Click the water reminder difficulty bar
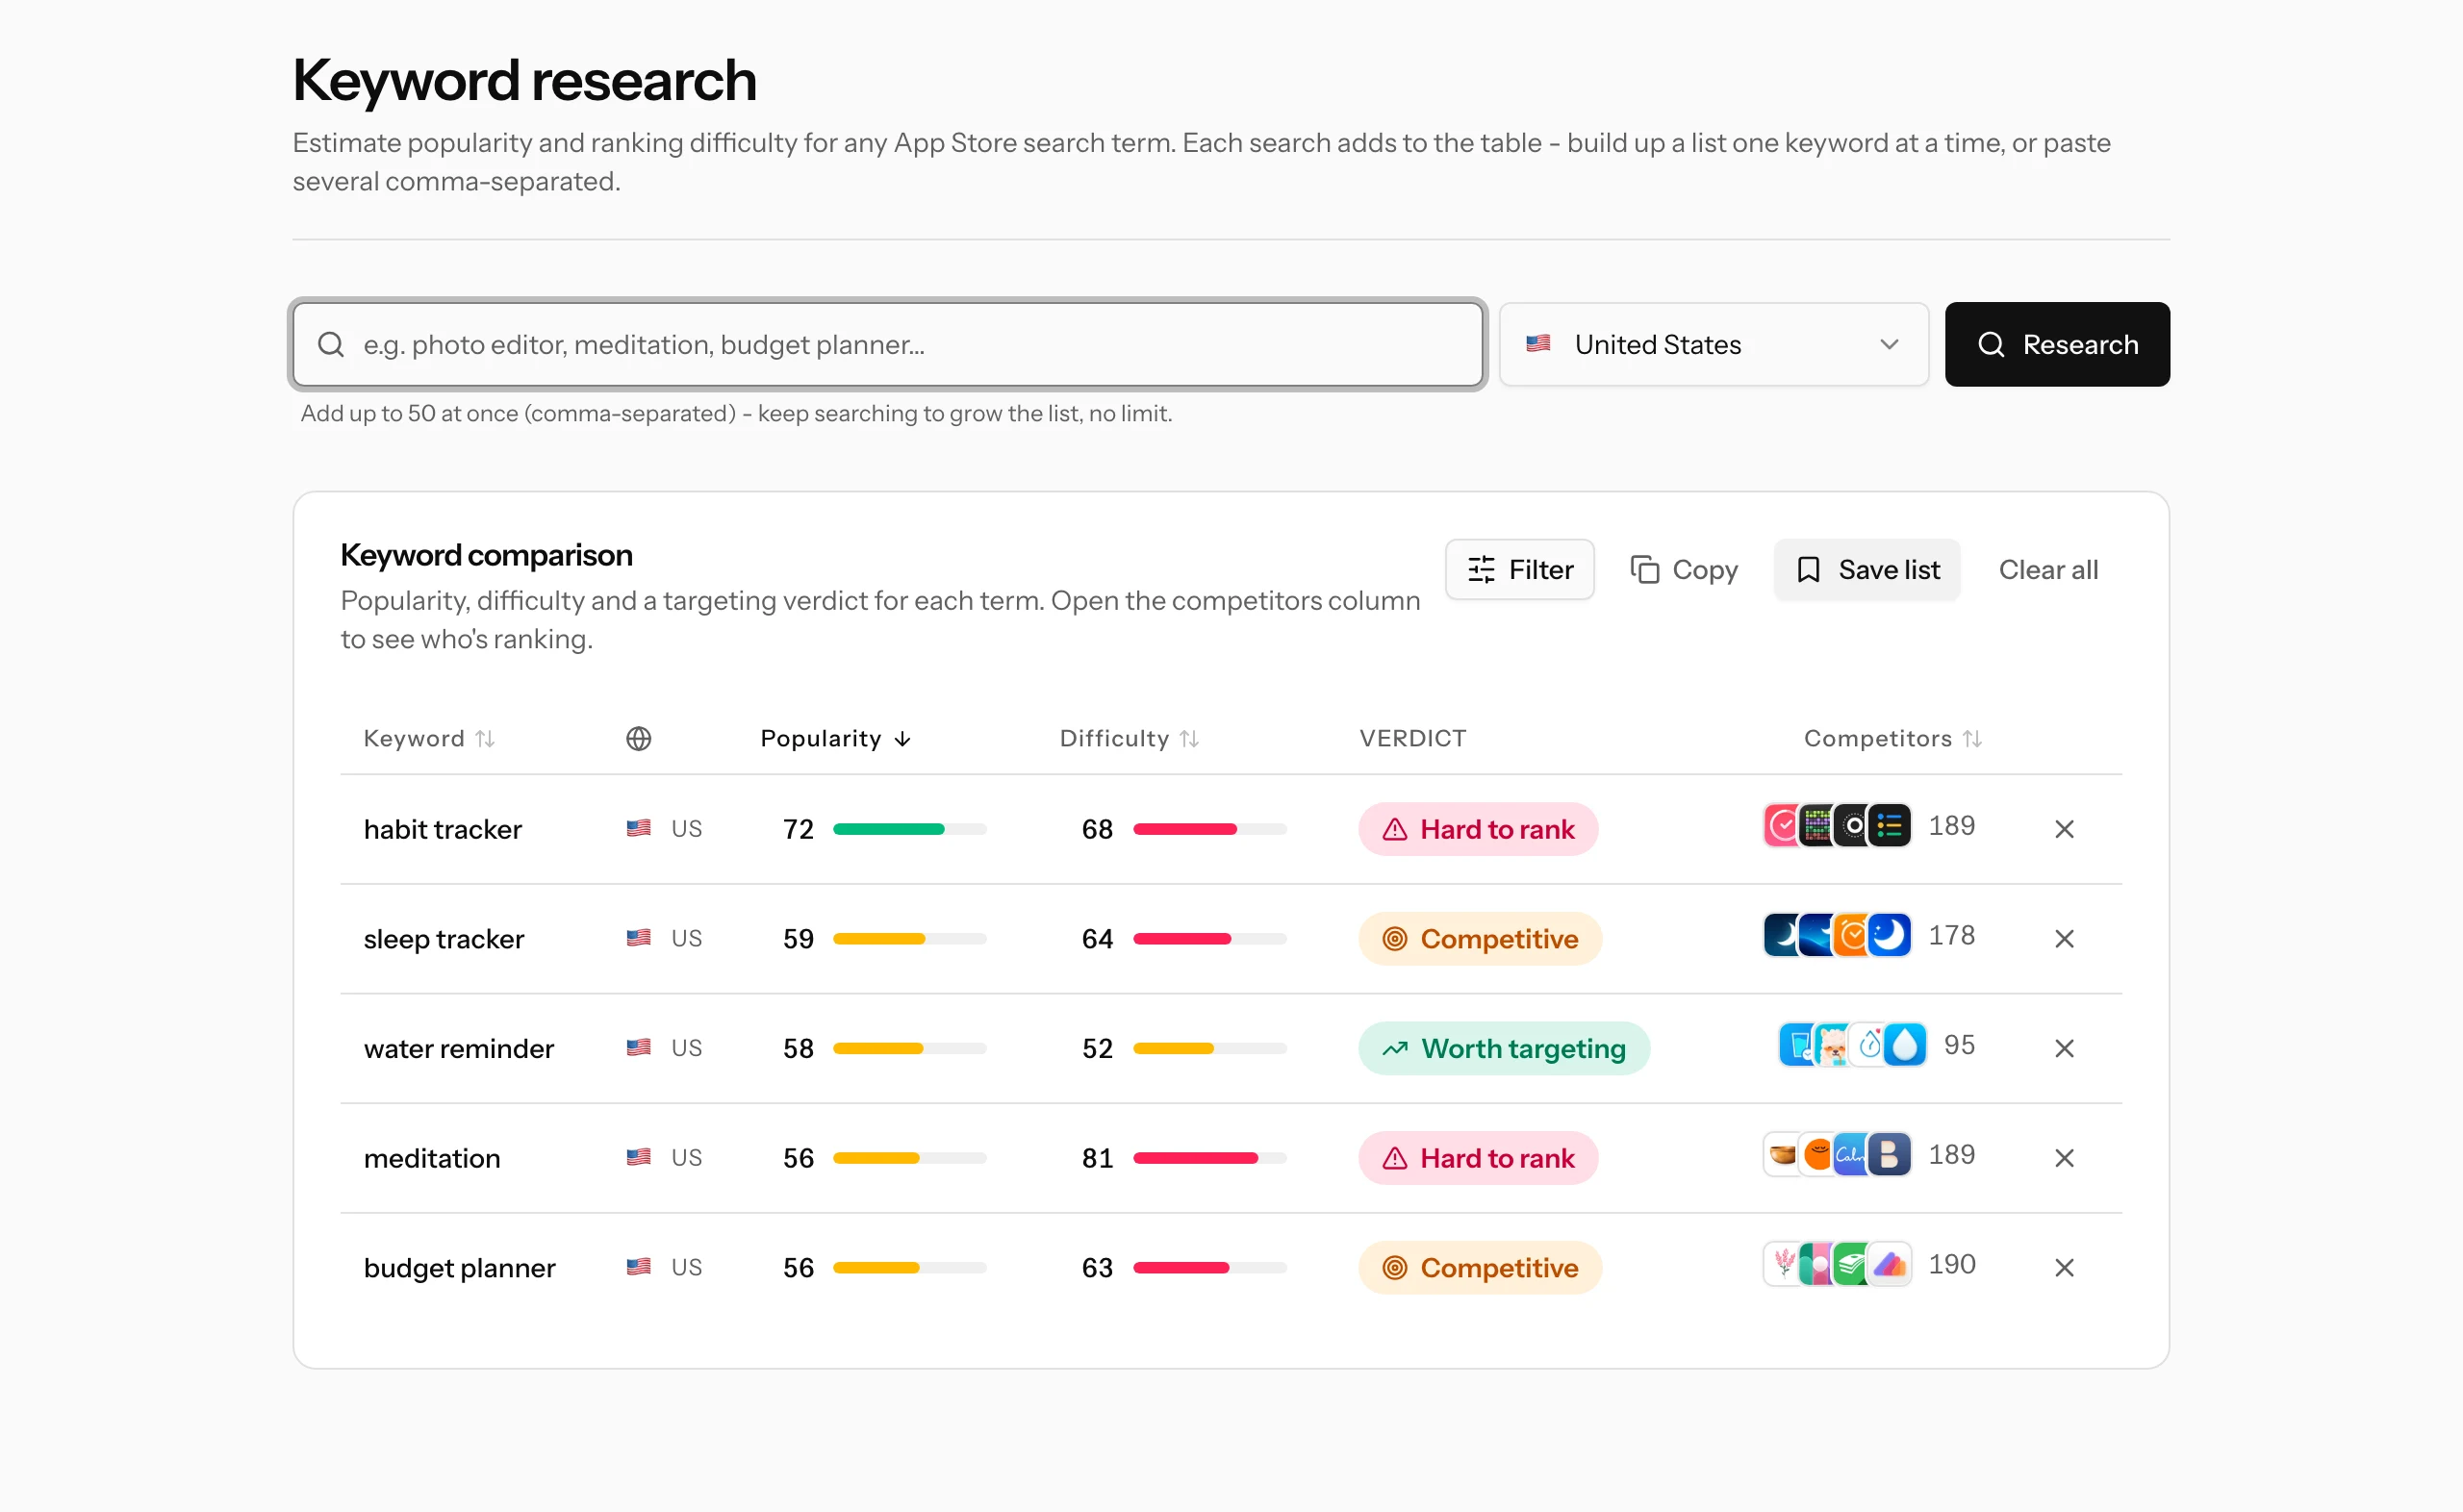Screen dimensions: 2463x1512 pos(1209,1048)
